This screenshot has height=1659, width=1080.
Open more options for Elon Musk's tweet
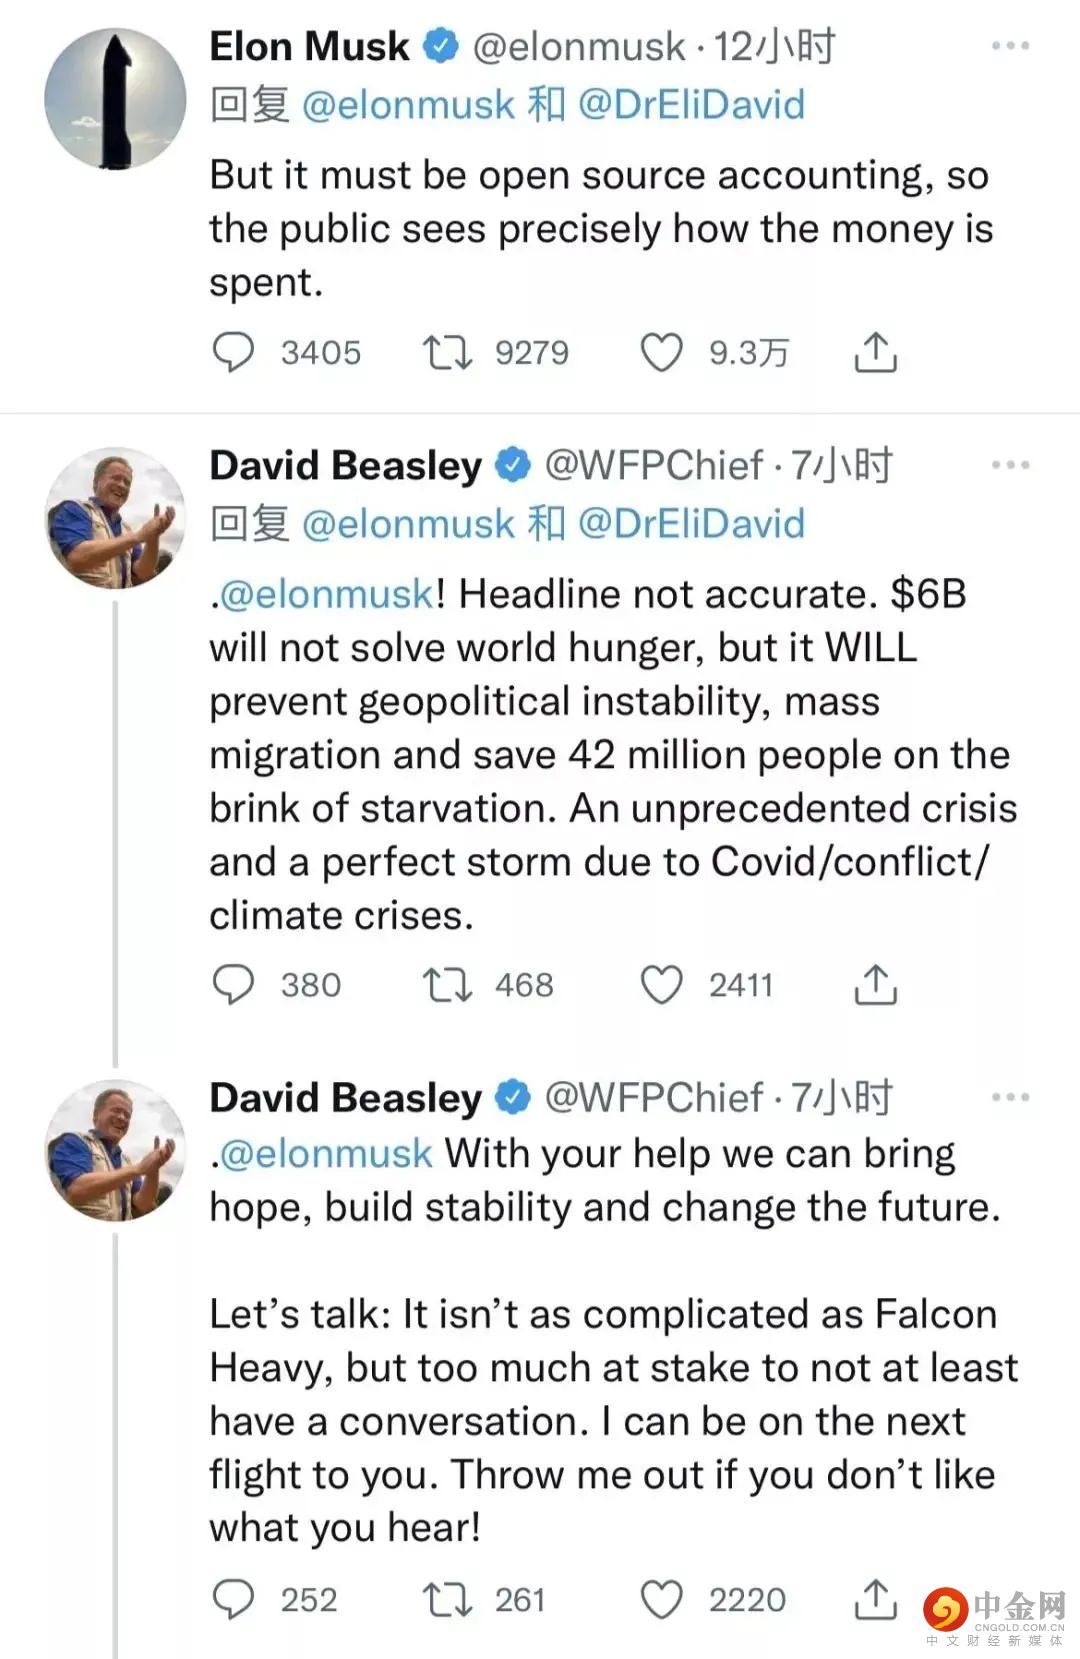[x=1010, y=46]
